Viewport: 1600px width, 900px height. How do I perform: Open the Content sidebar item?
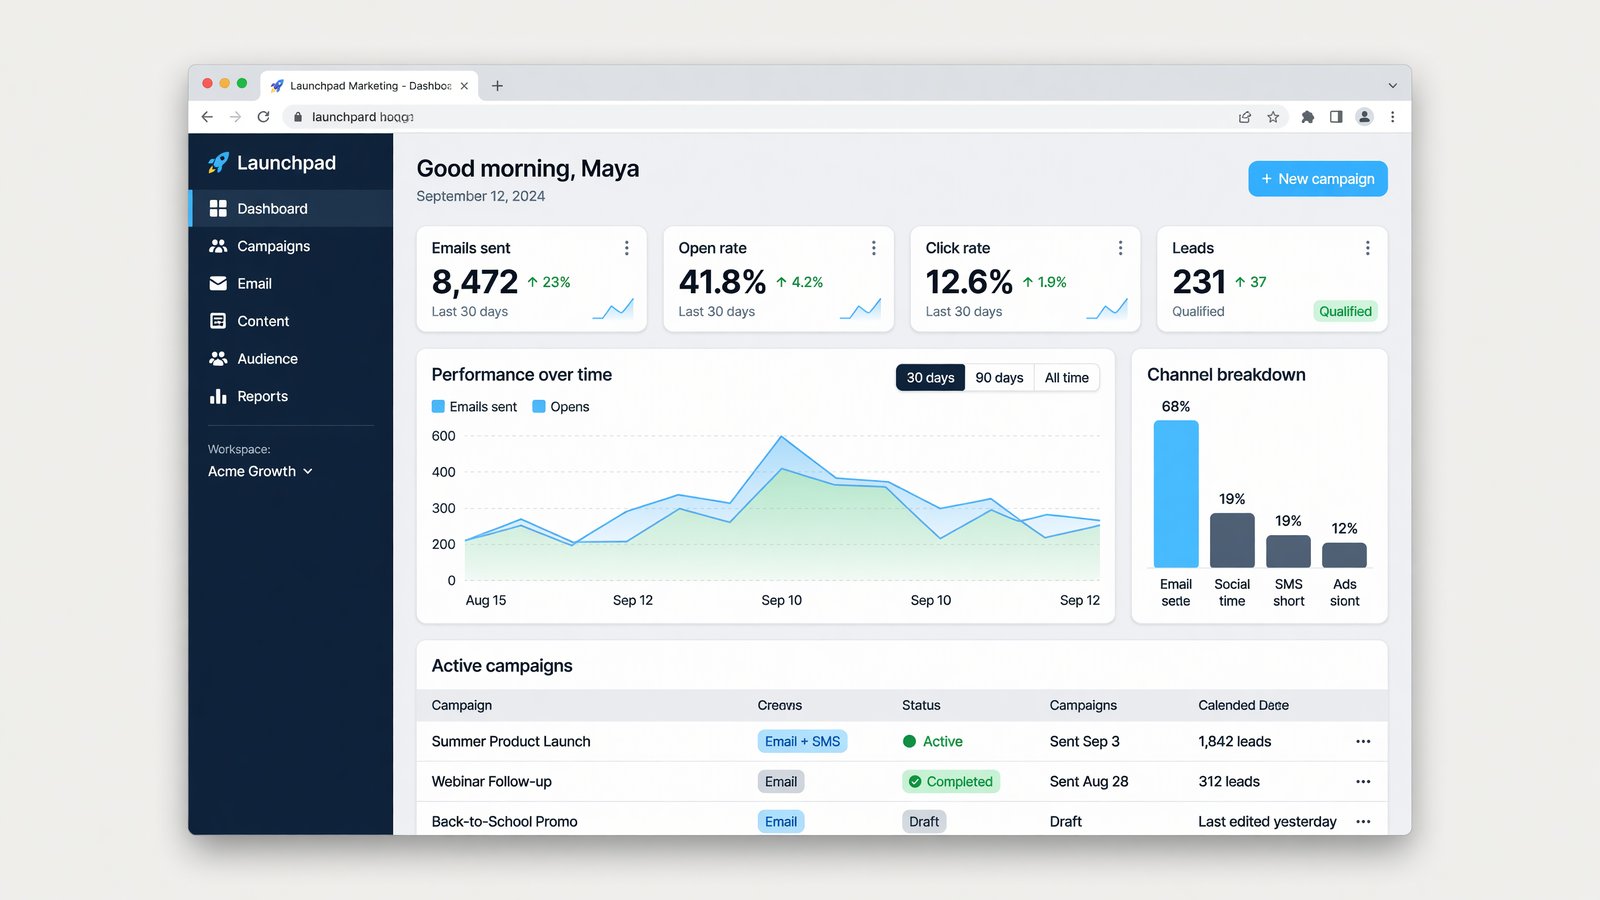click(x=291, y=321)
